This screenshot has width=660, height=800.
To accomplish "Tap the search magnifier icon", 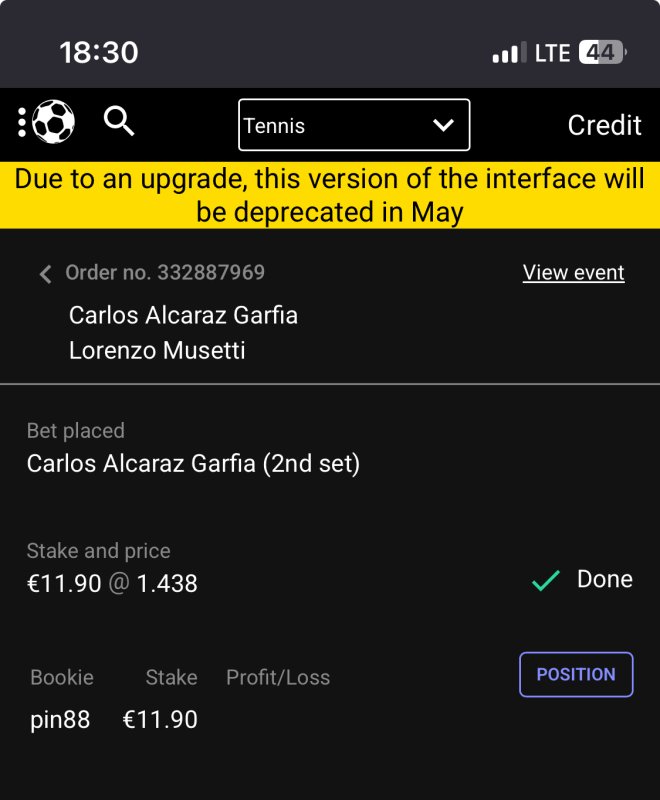I will [x=119, y=123].
